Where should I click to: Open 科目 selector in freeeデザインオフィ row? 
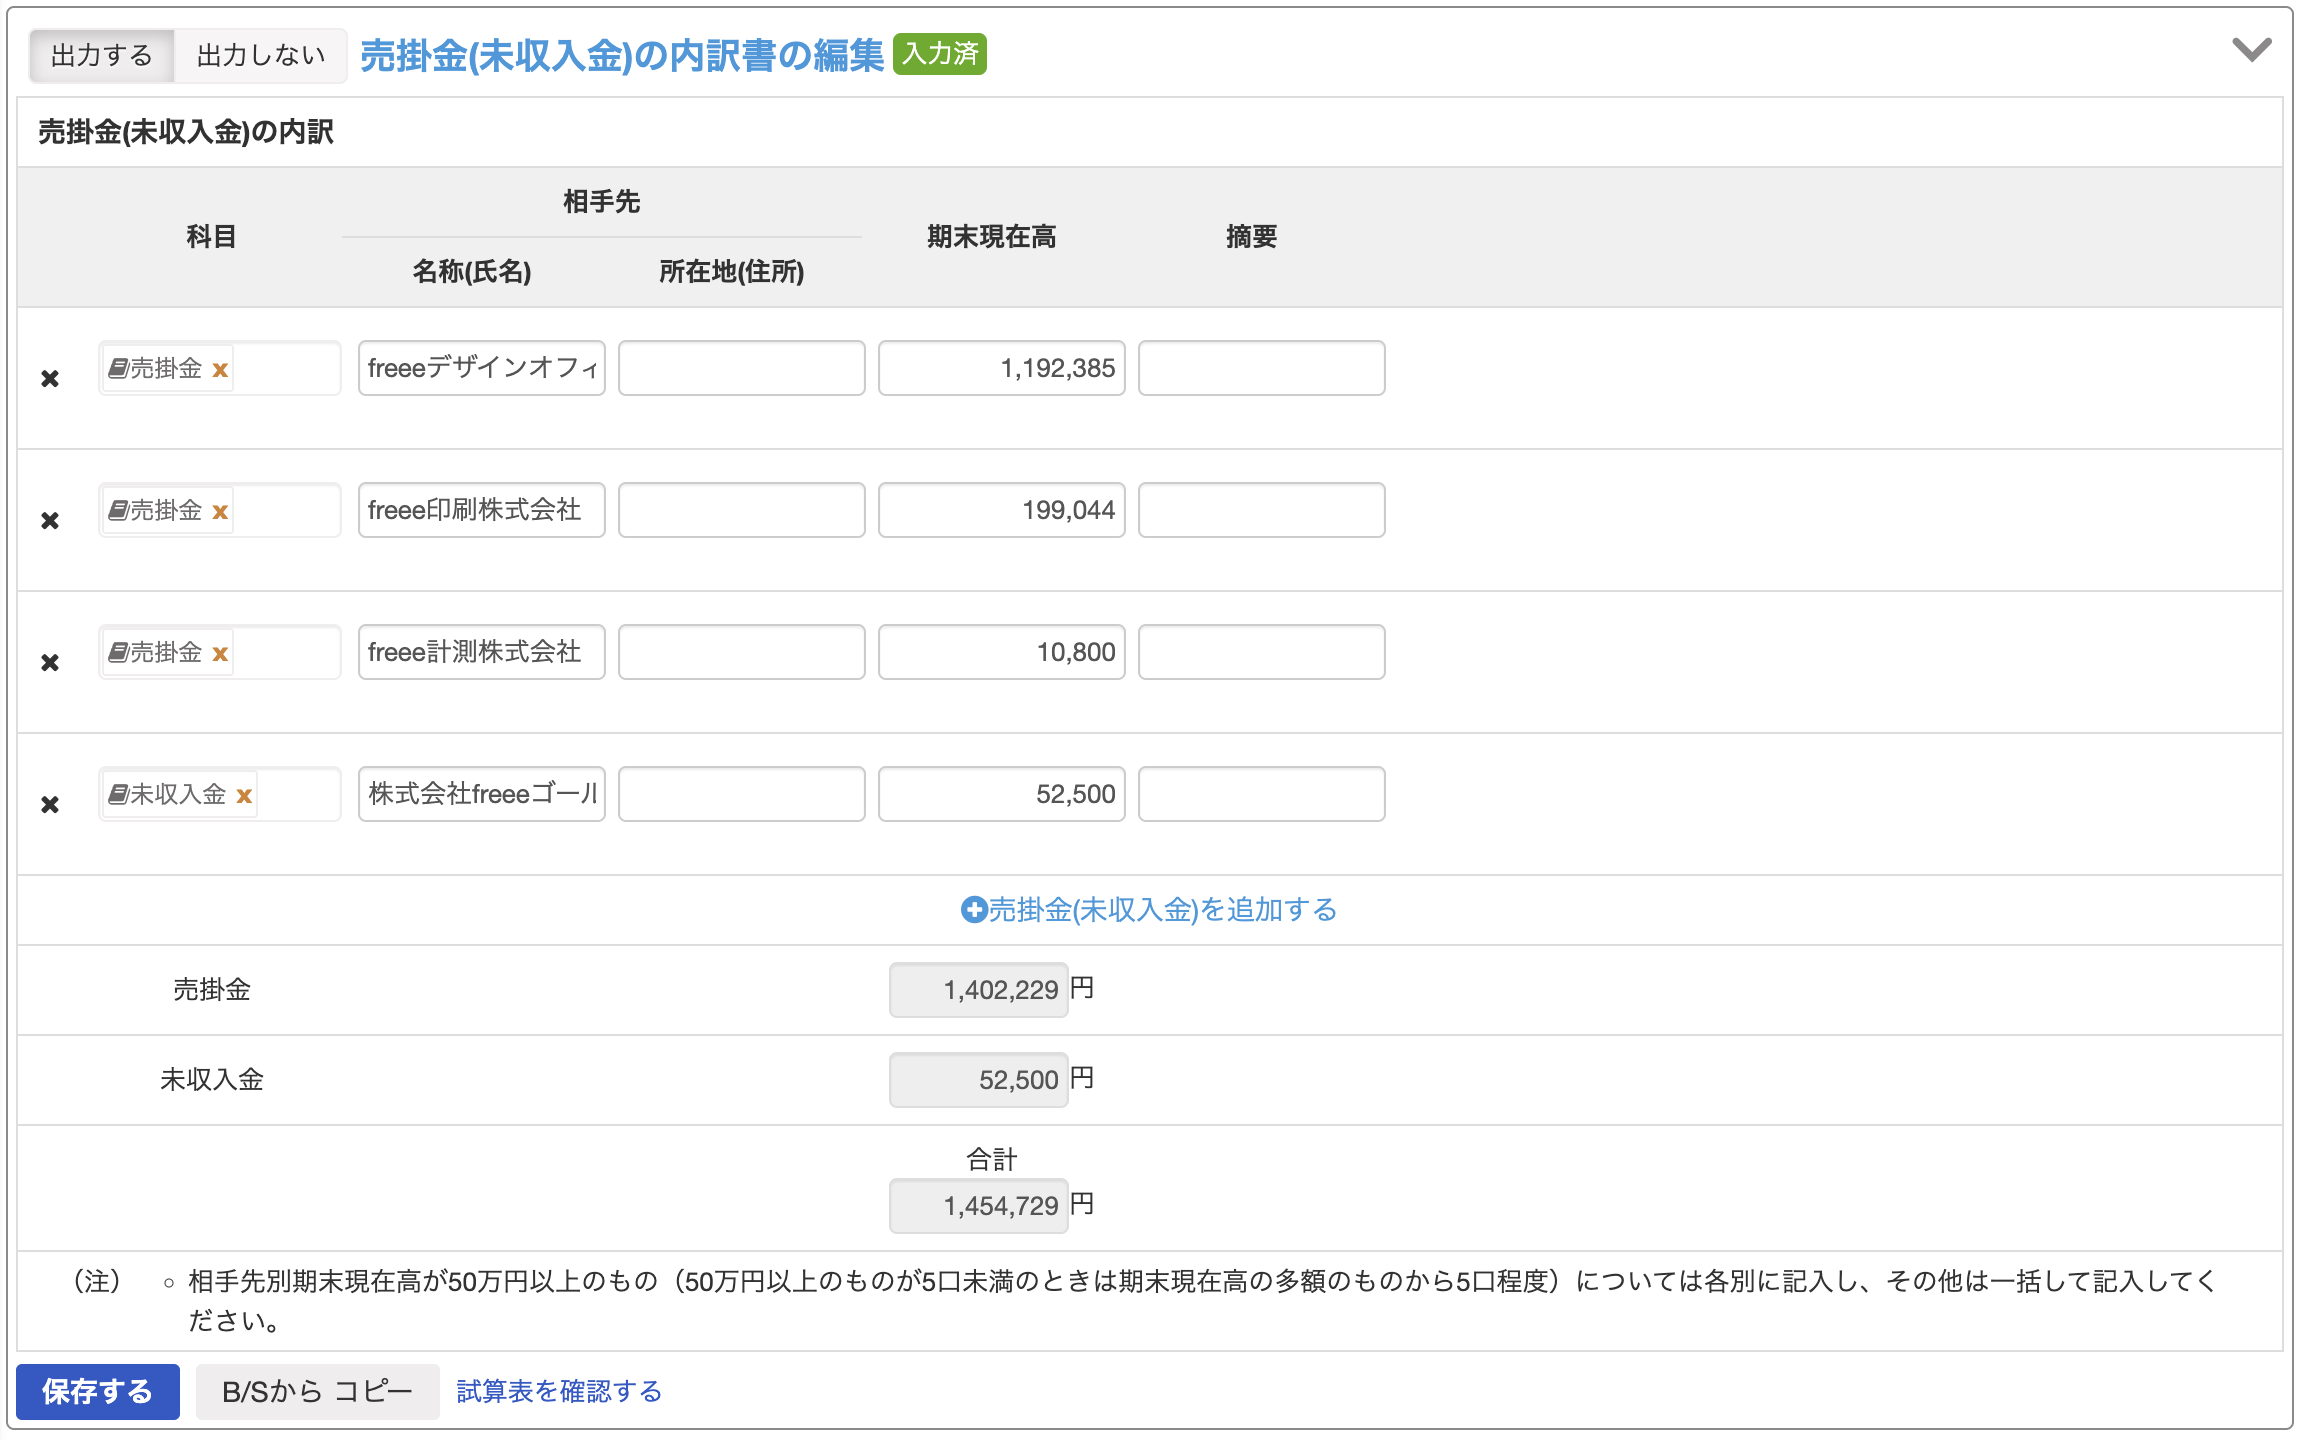point(220,368)
